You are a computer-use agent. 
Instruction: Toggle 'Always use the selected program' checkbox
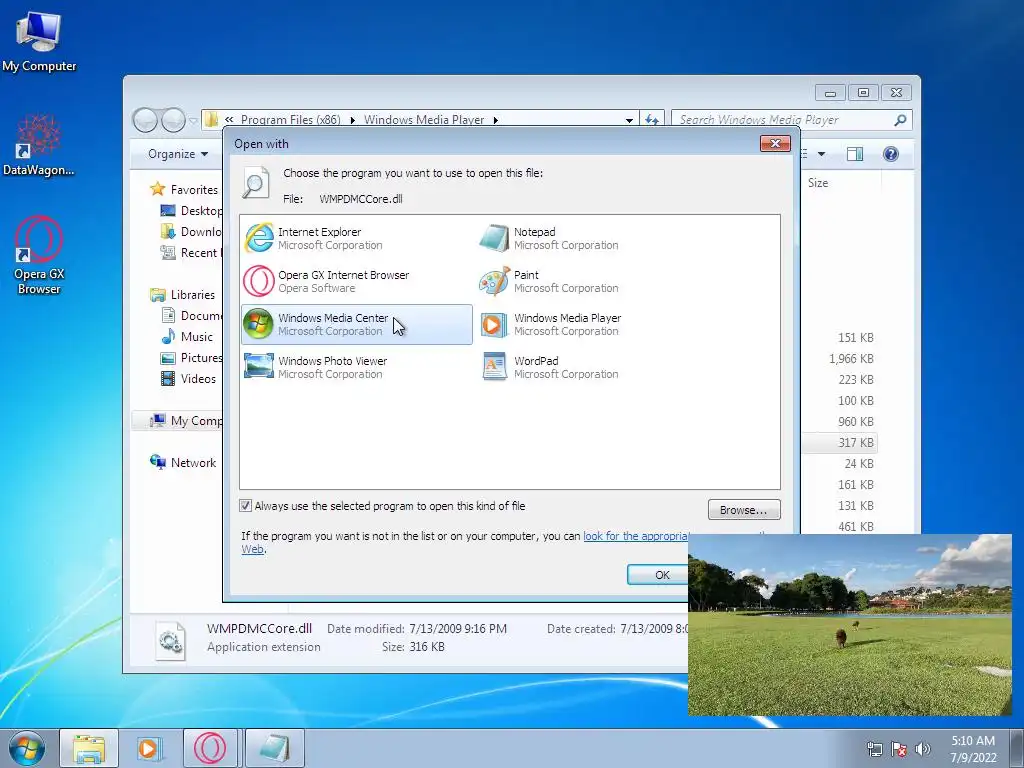tap(246, 505)
